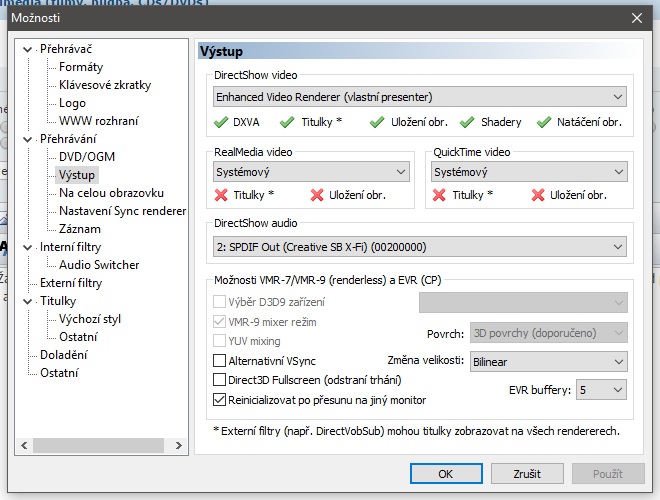Collapse the Přehrávání tree node
The width and height of the screenshot is (660, 500).
click(27, 139)
